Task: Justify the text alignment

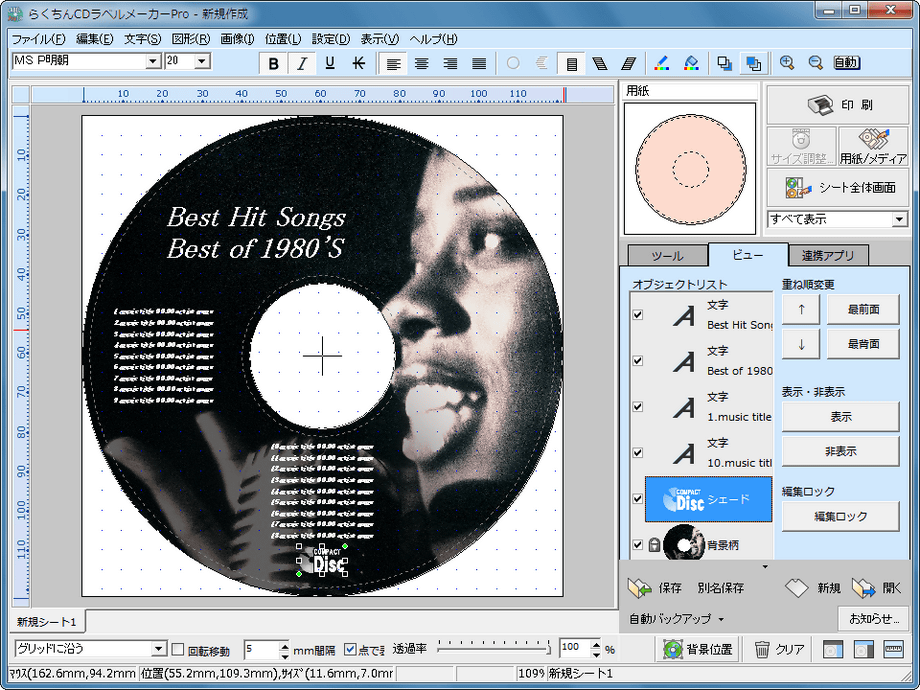Action: coord(479,63)
